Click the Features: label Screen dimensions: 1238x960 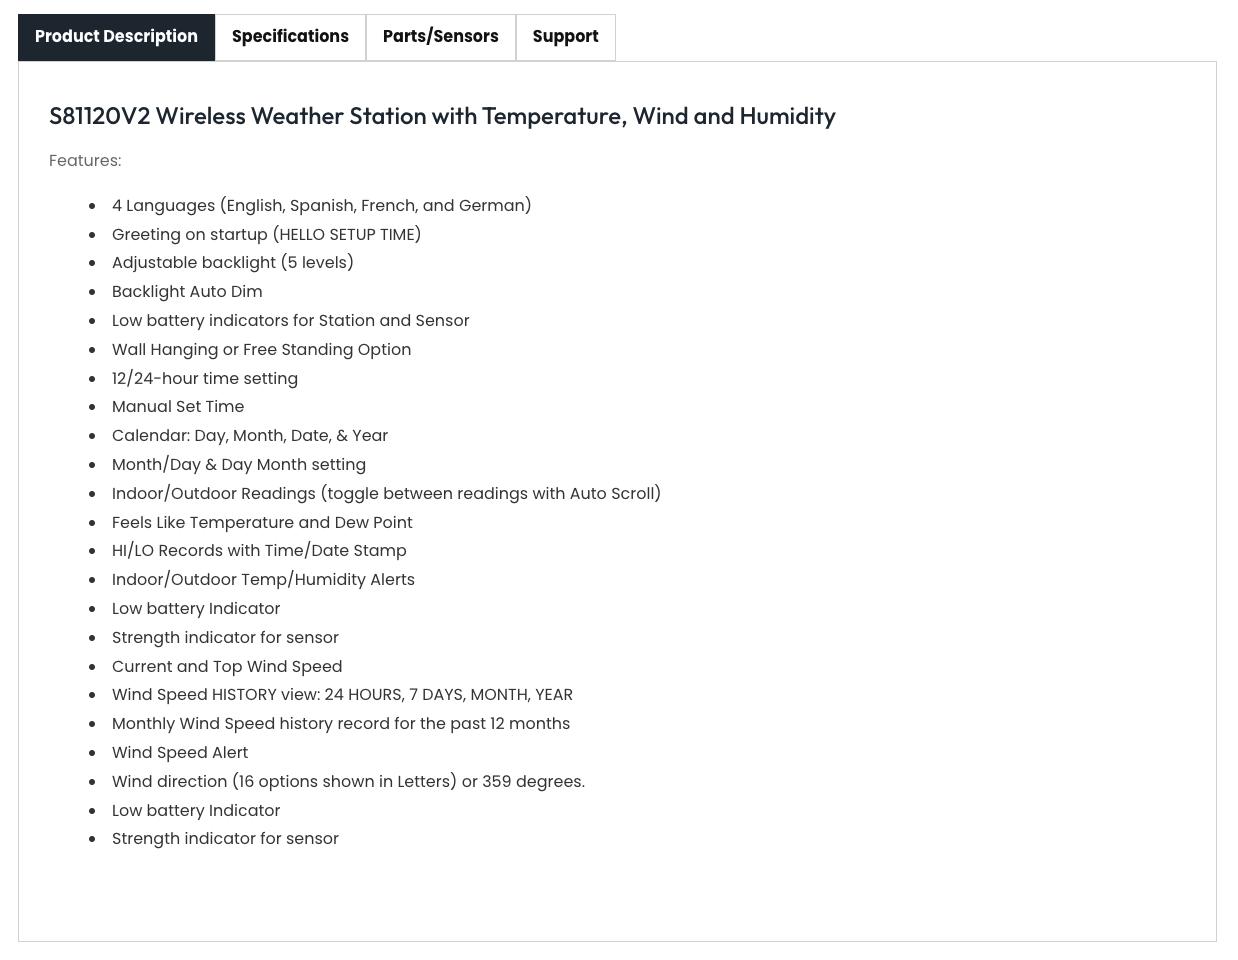tap(85, 161)
